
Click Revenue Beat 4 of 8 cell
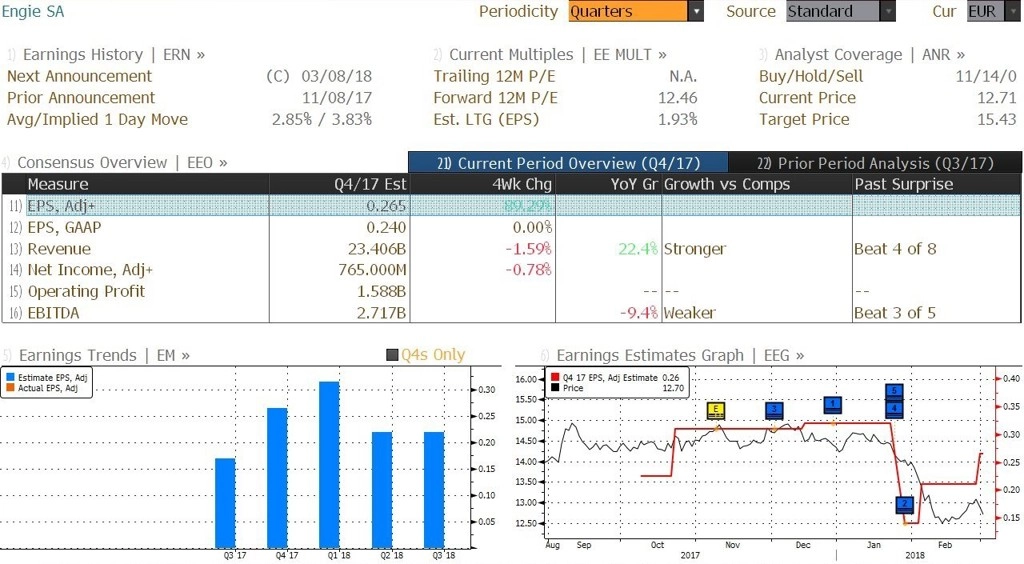tap(895, 249)
